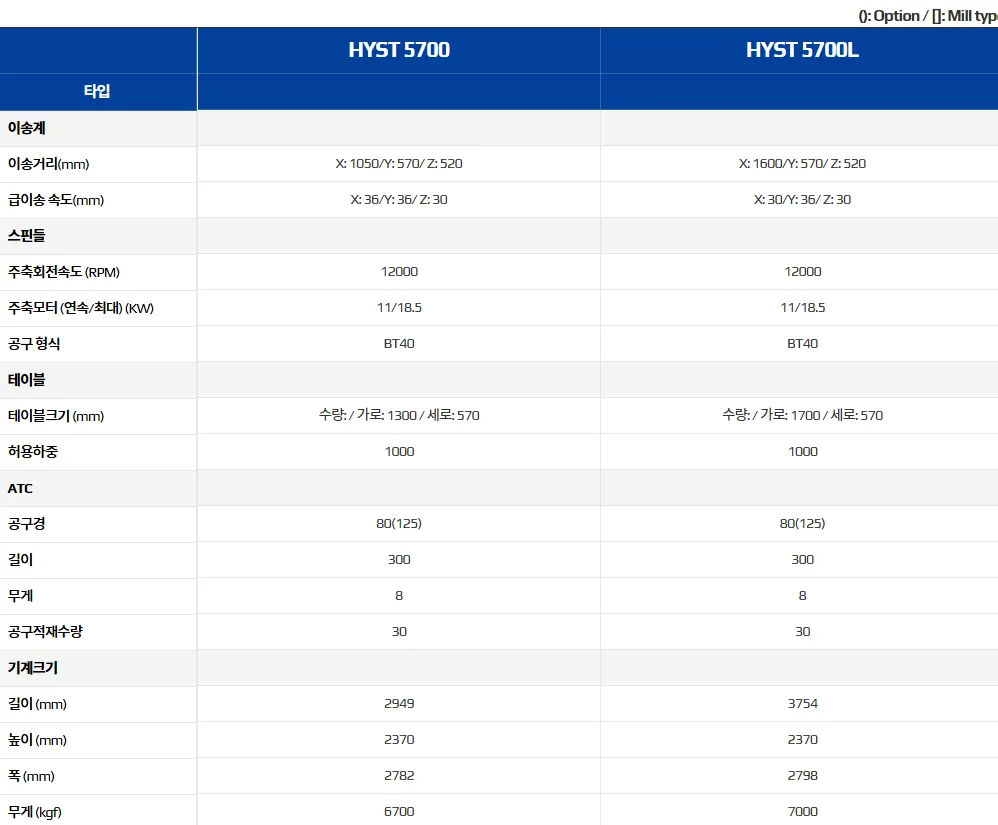Viewport: 998px width, 825px height.
Task: Click the 타입 header cell
Action: click(x=97, y=91)
